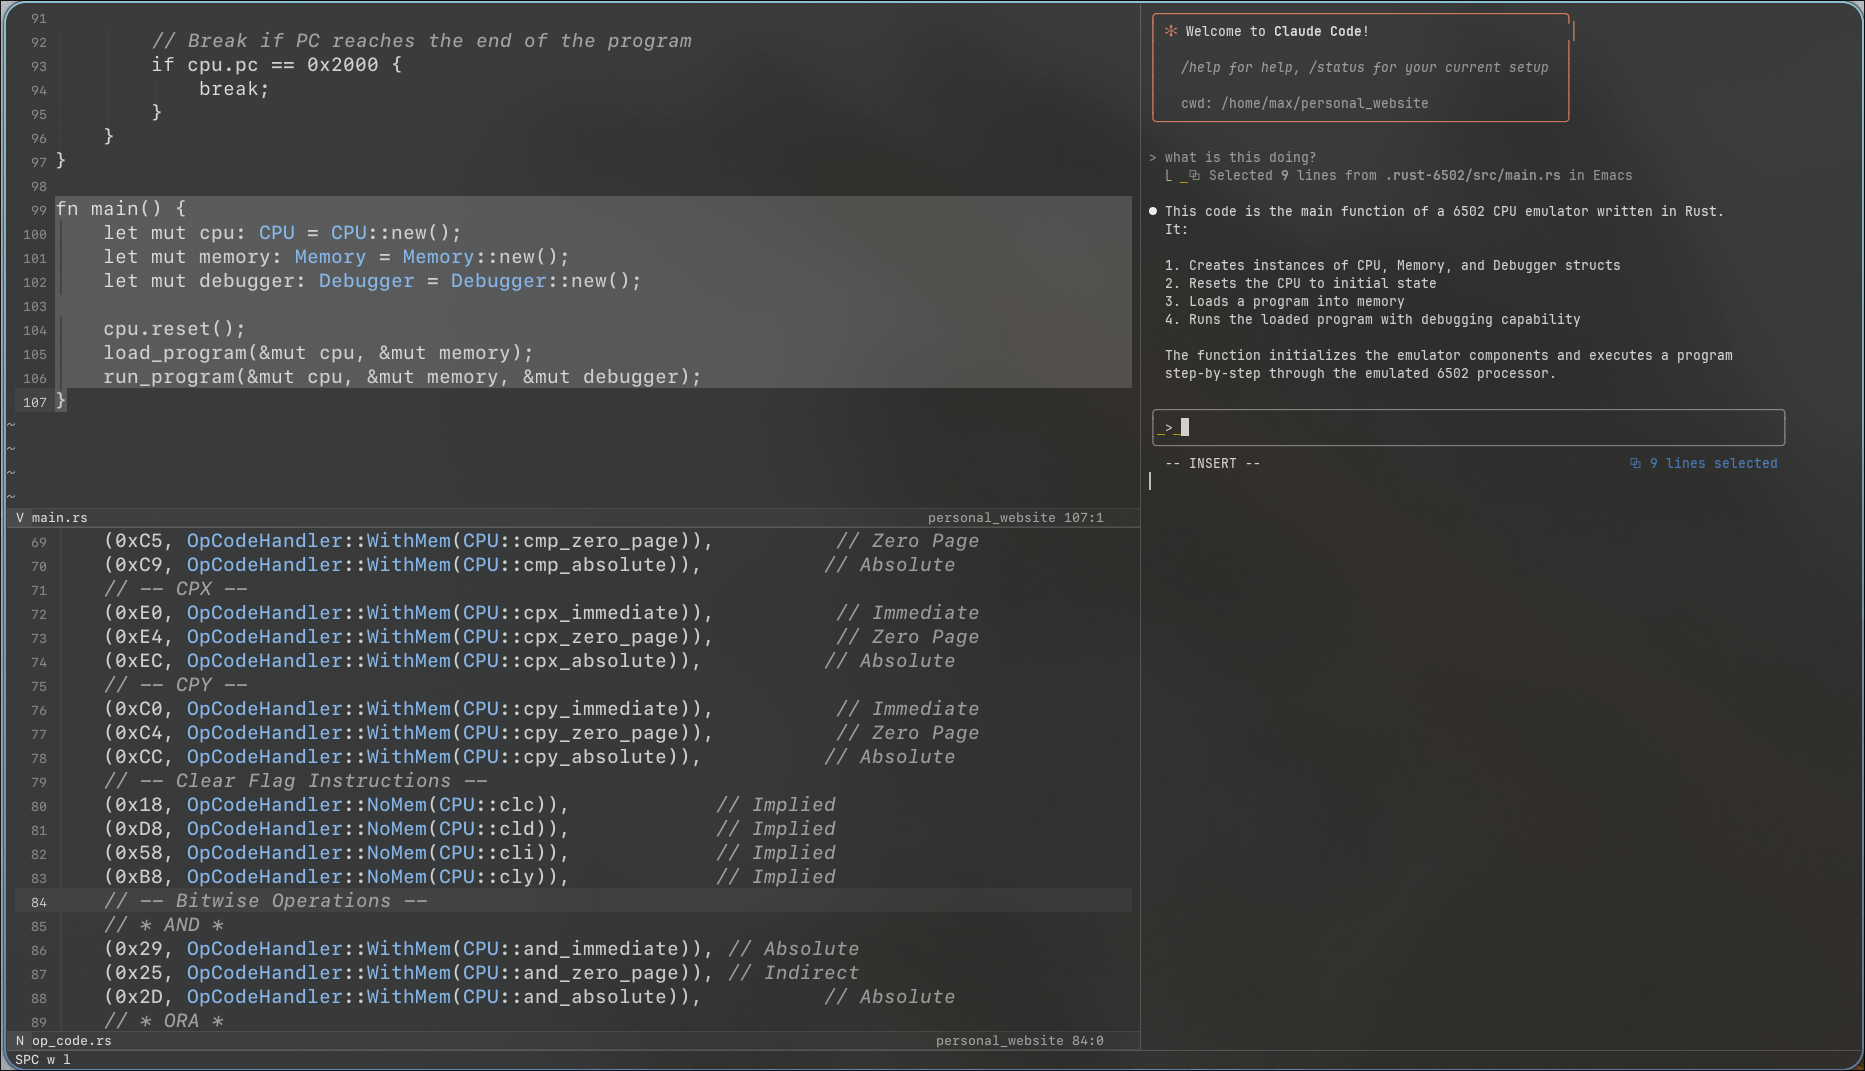Click the comment 'Break if PC reaches the end'
The height and width of the screenshot is (1071, 1865).
pyautogui.click(x=421, y=40)
